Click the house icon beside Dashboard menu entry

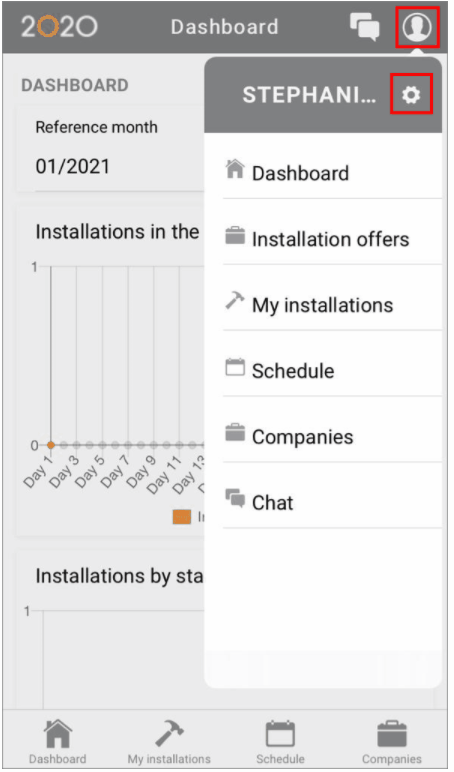coord(235,169)
